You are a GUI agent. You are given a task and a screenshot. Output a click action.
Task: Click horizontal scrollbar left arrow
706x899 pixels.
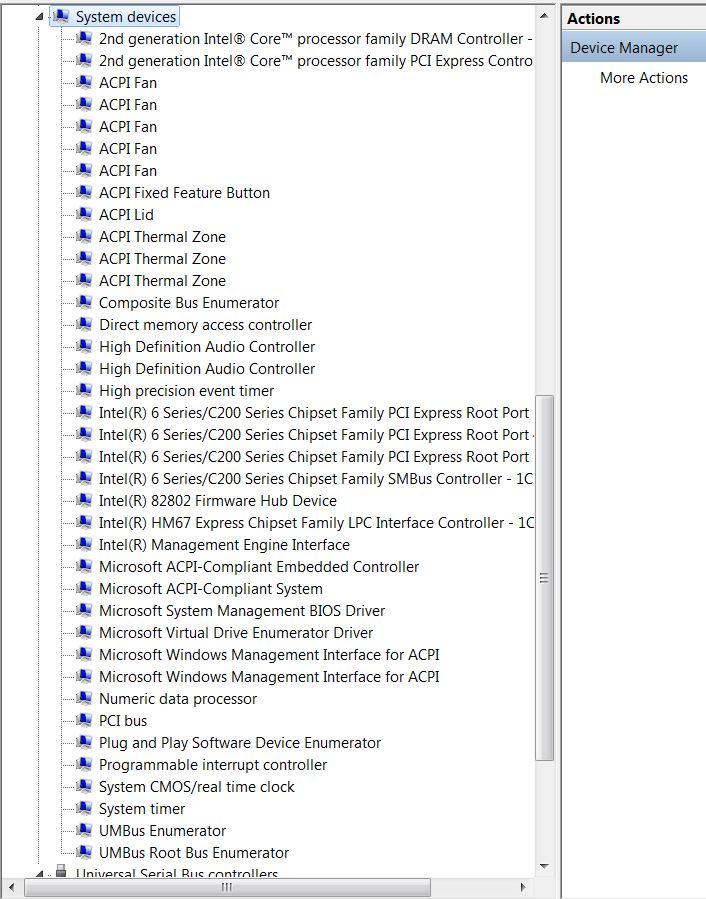[11, 887]
